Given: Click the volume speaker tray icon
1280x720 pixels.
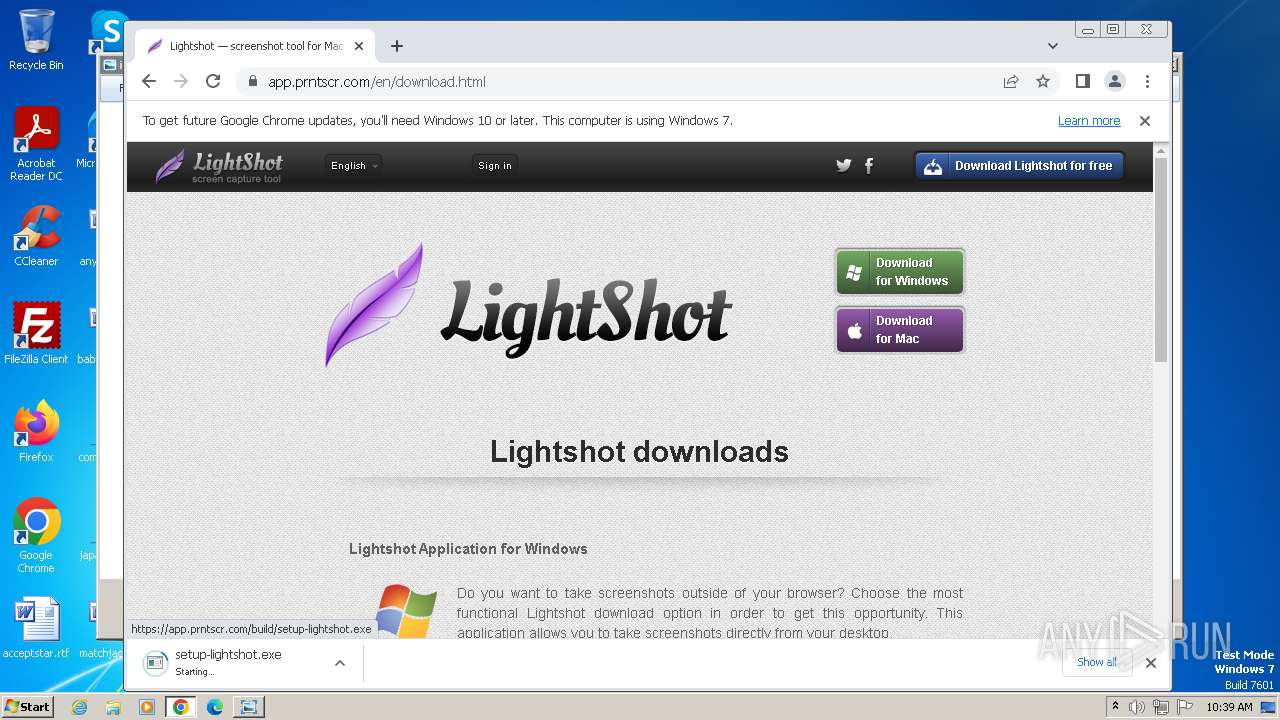Looking at the screenshot, I should 1137,707.
